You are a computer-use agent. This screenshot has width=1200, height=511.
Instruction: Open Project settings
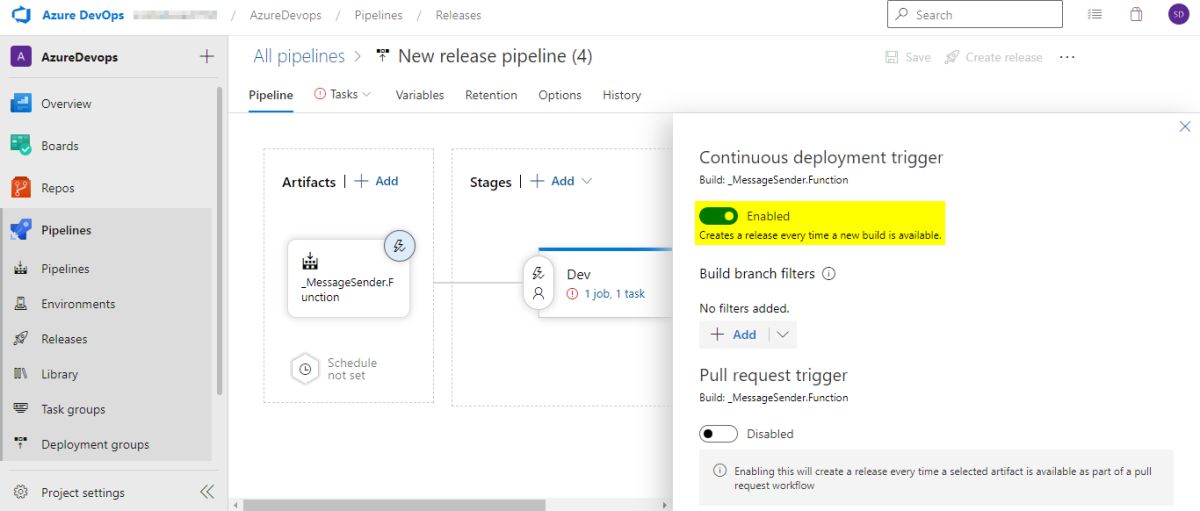coord(82,493)
